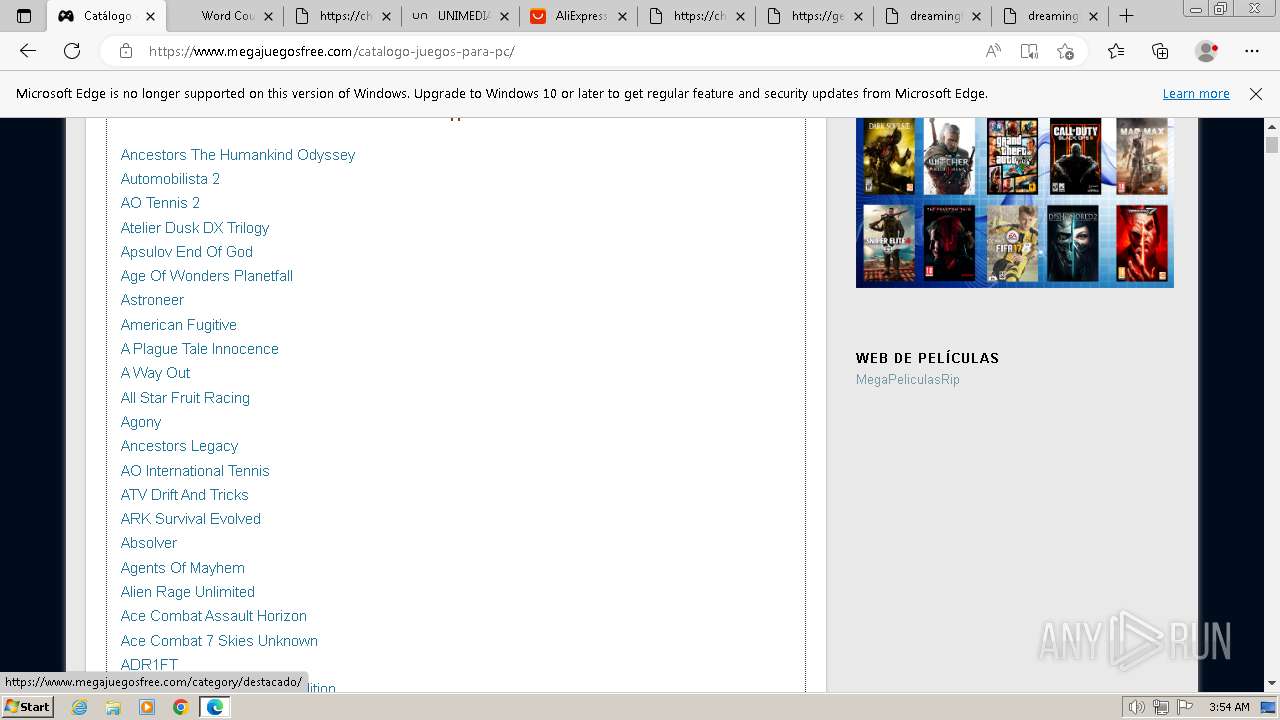Click the scrollbar down arrow
This screenshot has height=720, width=1280.
(x=1272, y=683)
